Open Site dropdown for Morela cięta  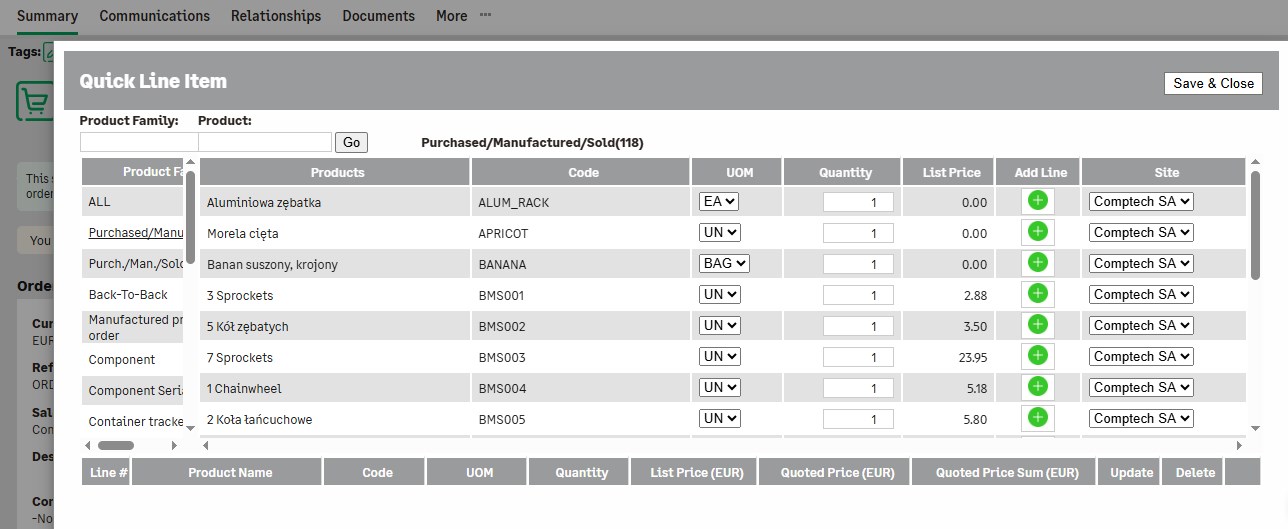tap(1141, 232)
